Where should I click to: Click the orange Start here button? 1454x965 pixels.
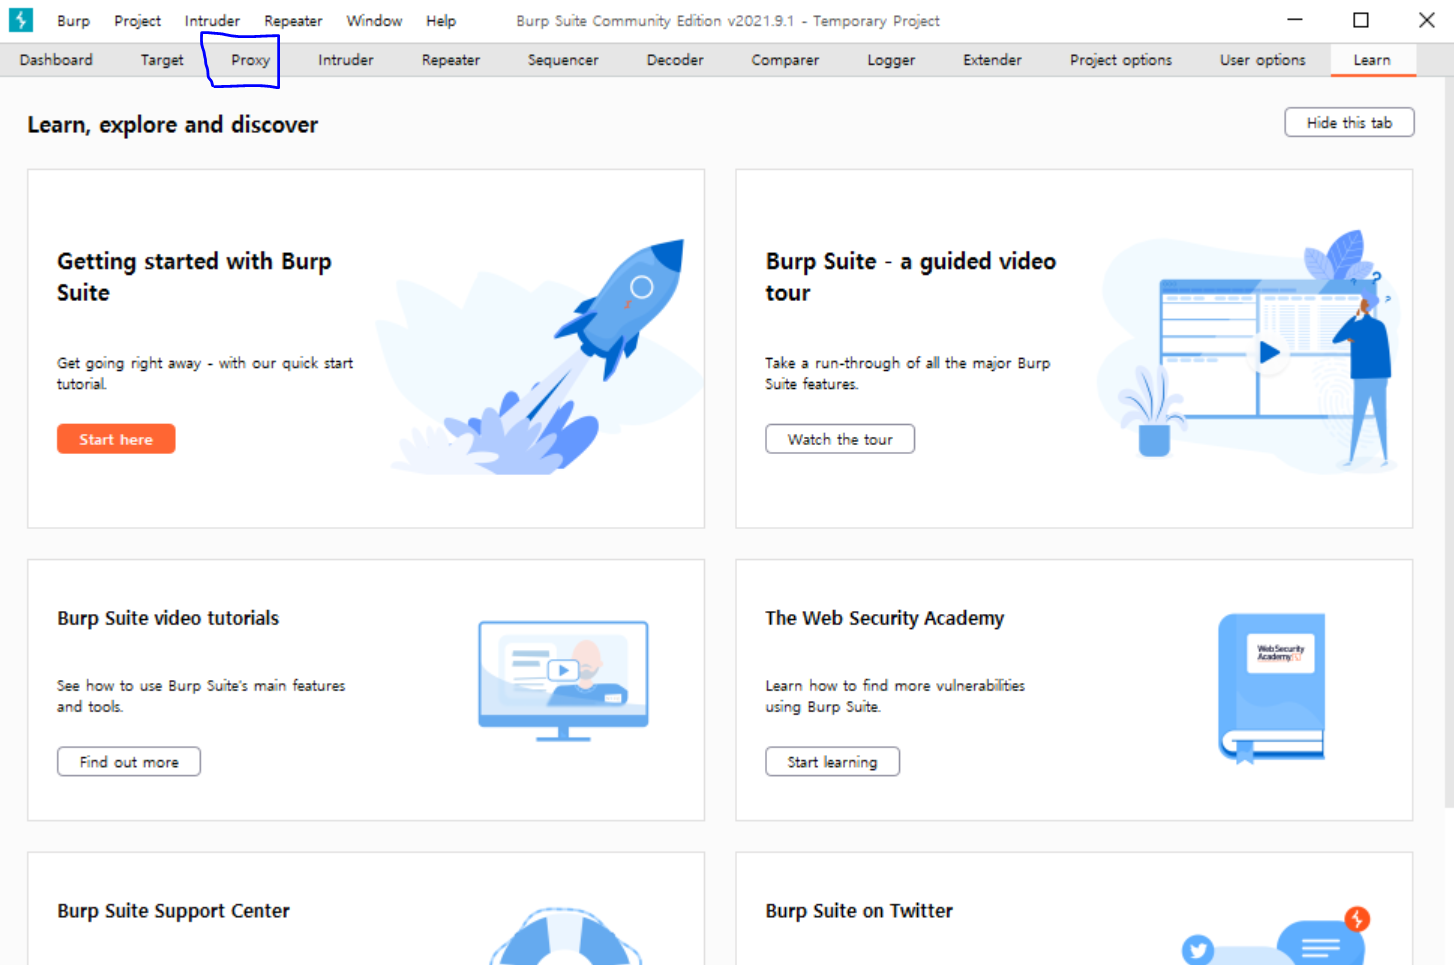point(116,439)
